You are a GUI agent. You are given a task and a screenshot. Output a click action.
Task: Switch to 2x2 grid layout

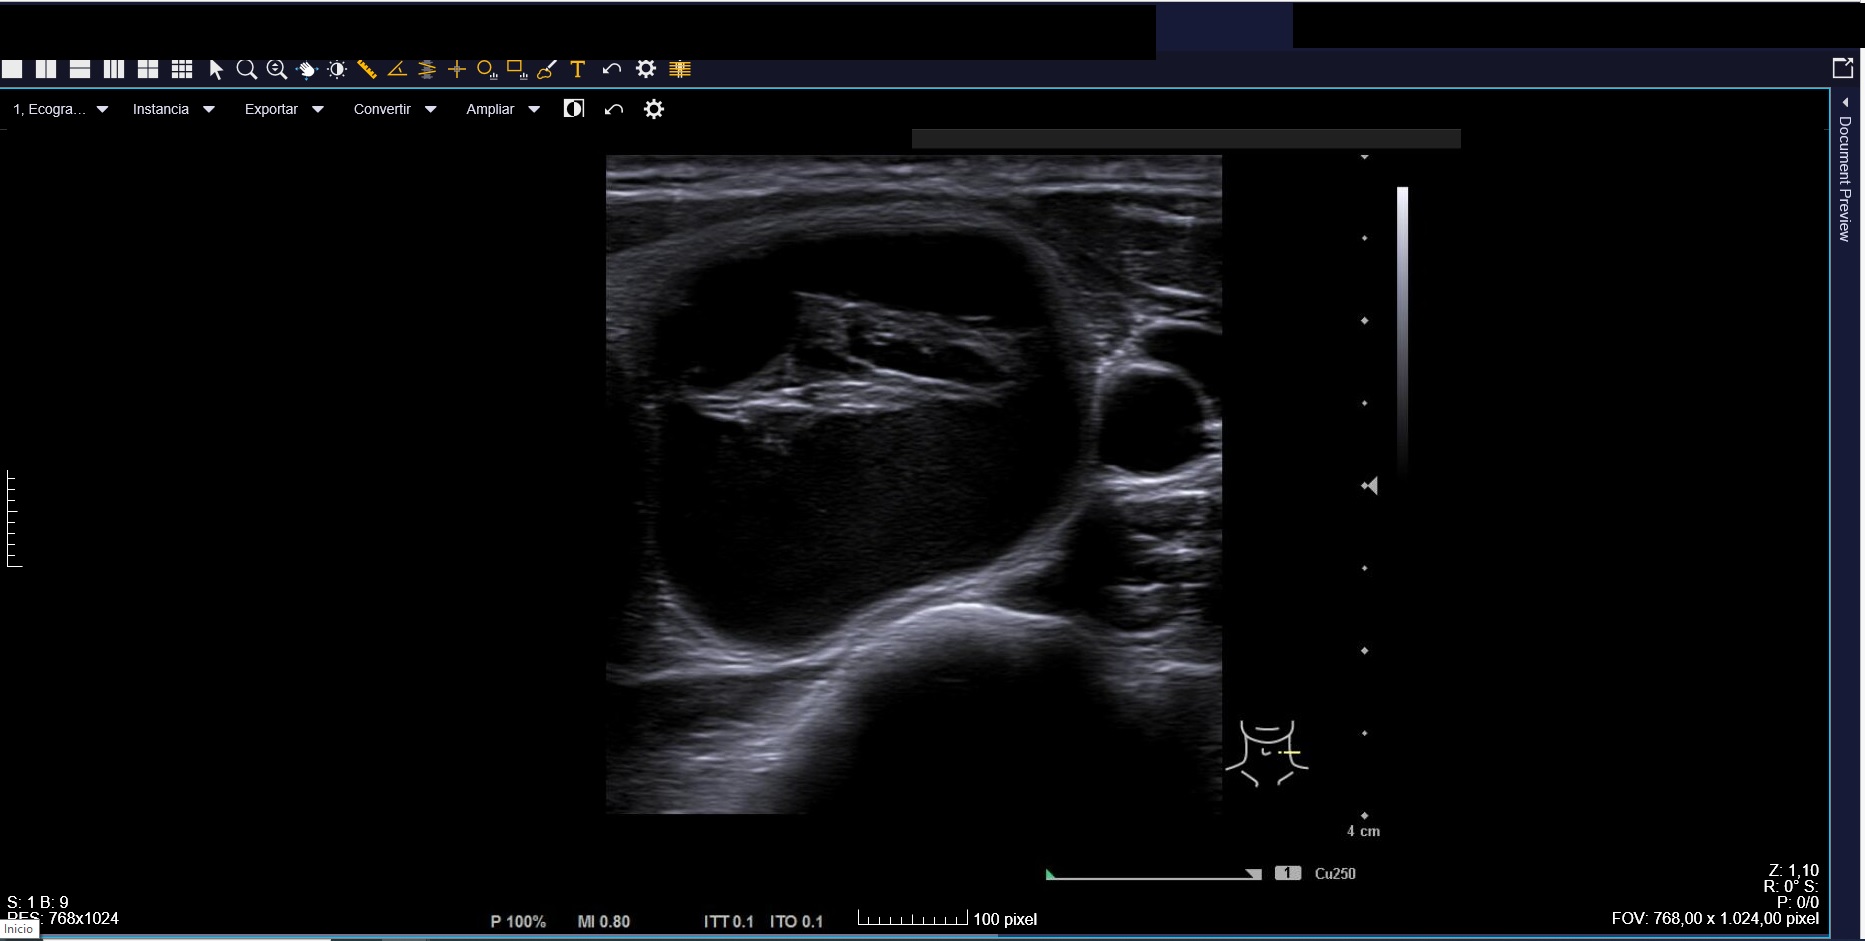[148, 69]
